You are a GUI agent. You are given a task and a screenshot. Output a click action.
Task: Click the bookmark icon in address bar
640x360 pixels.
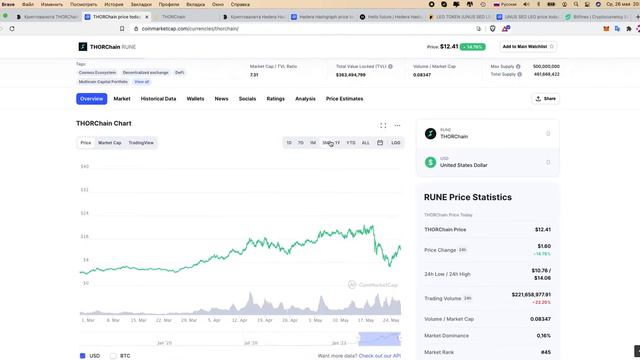(122, 29)
